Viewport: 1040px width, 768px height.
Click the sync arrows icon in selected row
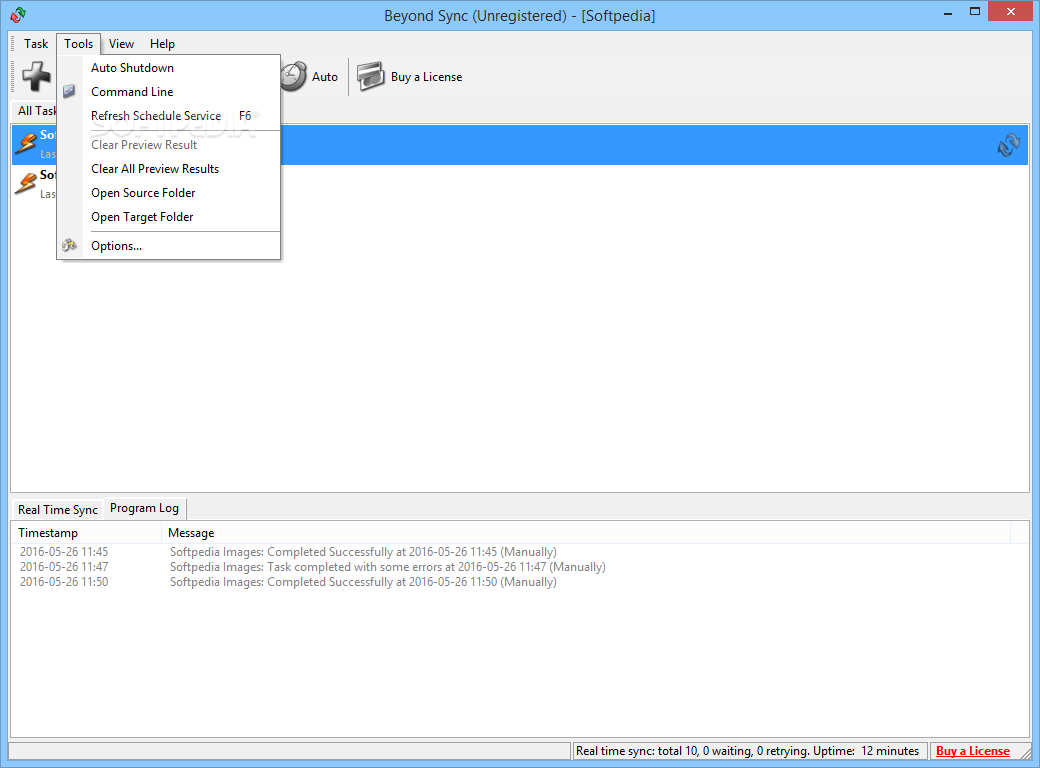[x=1008, y=145]
